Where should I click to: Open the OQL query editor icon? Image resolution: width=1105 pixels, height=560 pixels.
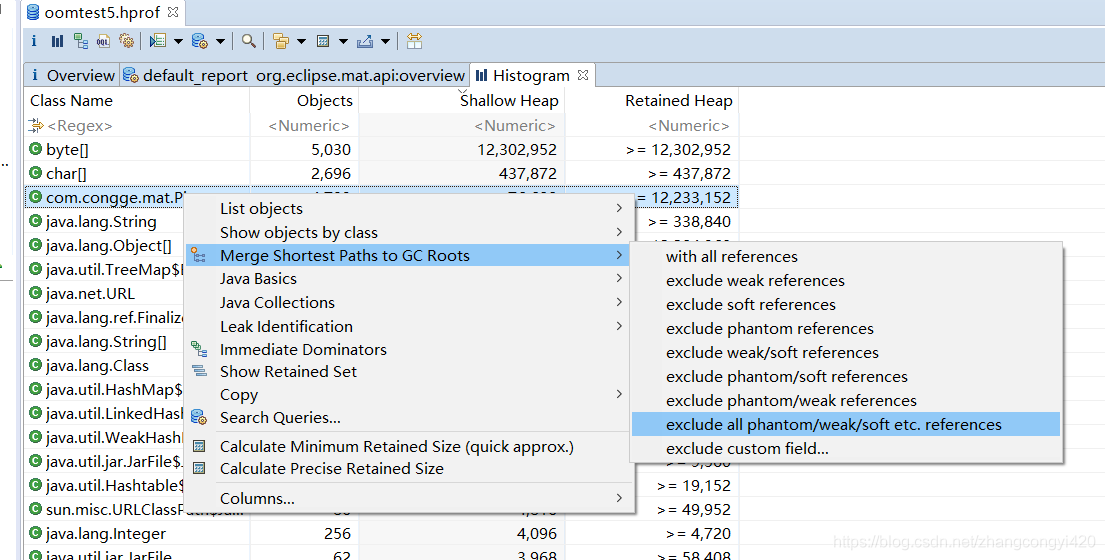pos(104,41)
